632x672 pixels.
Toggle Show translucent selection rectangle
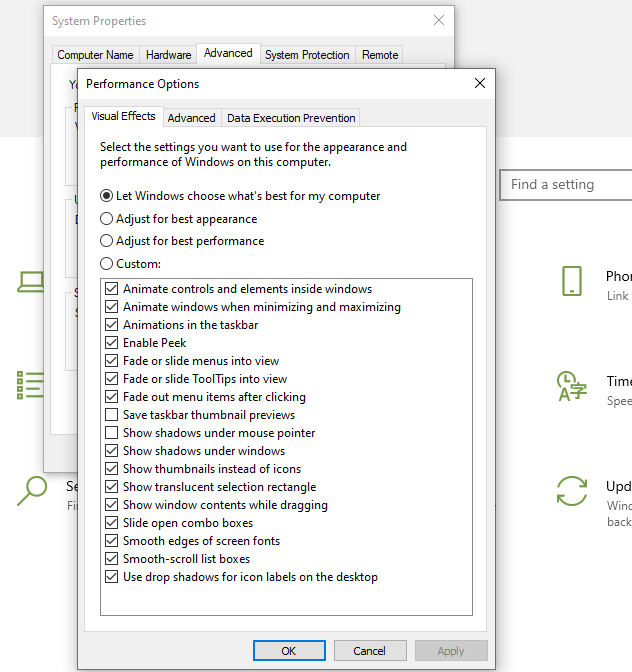pos(111,487)
